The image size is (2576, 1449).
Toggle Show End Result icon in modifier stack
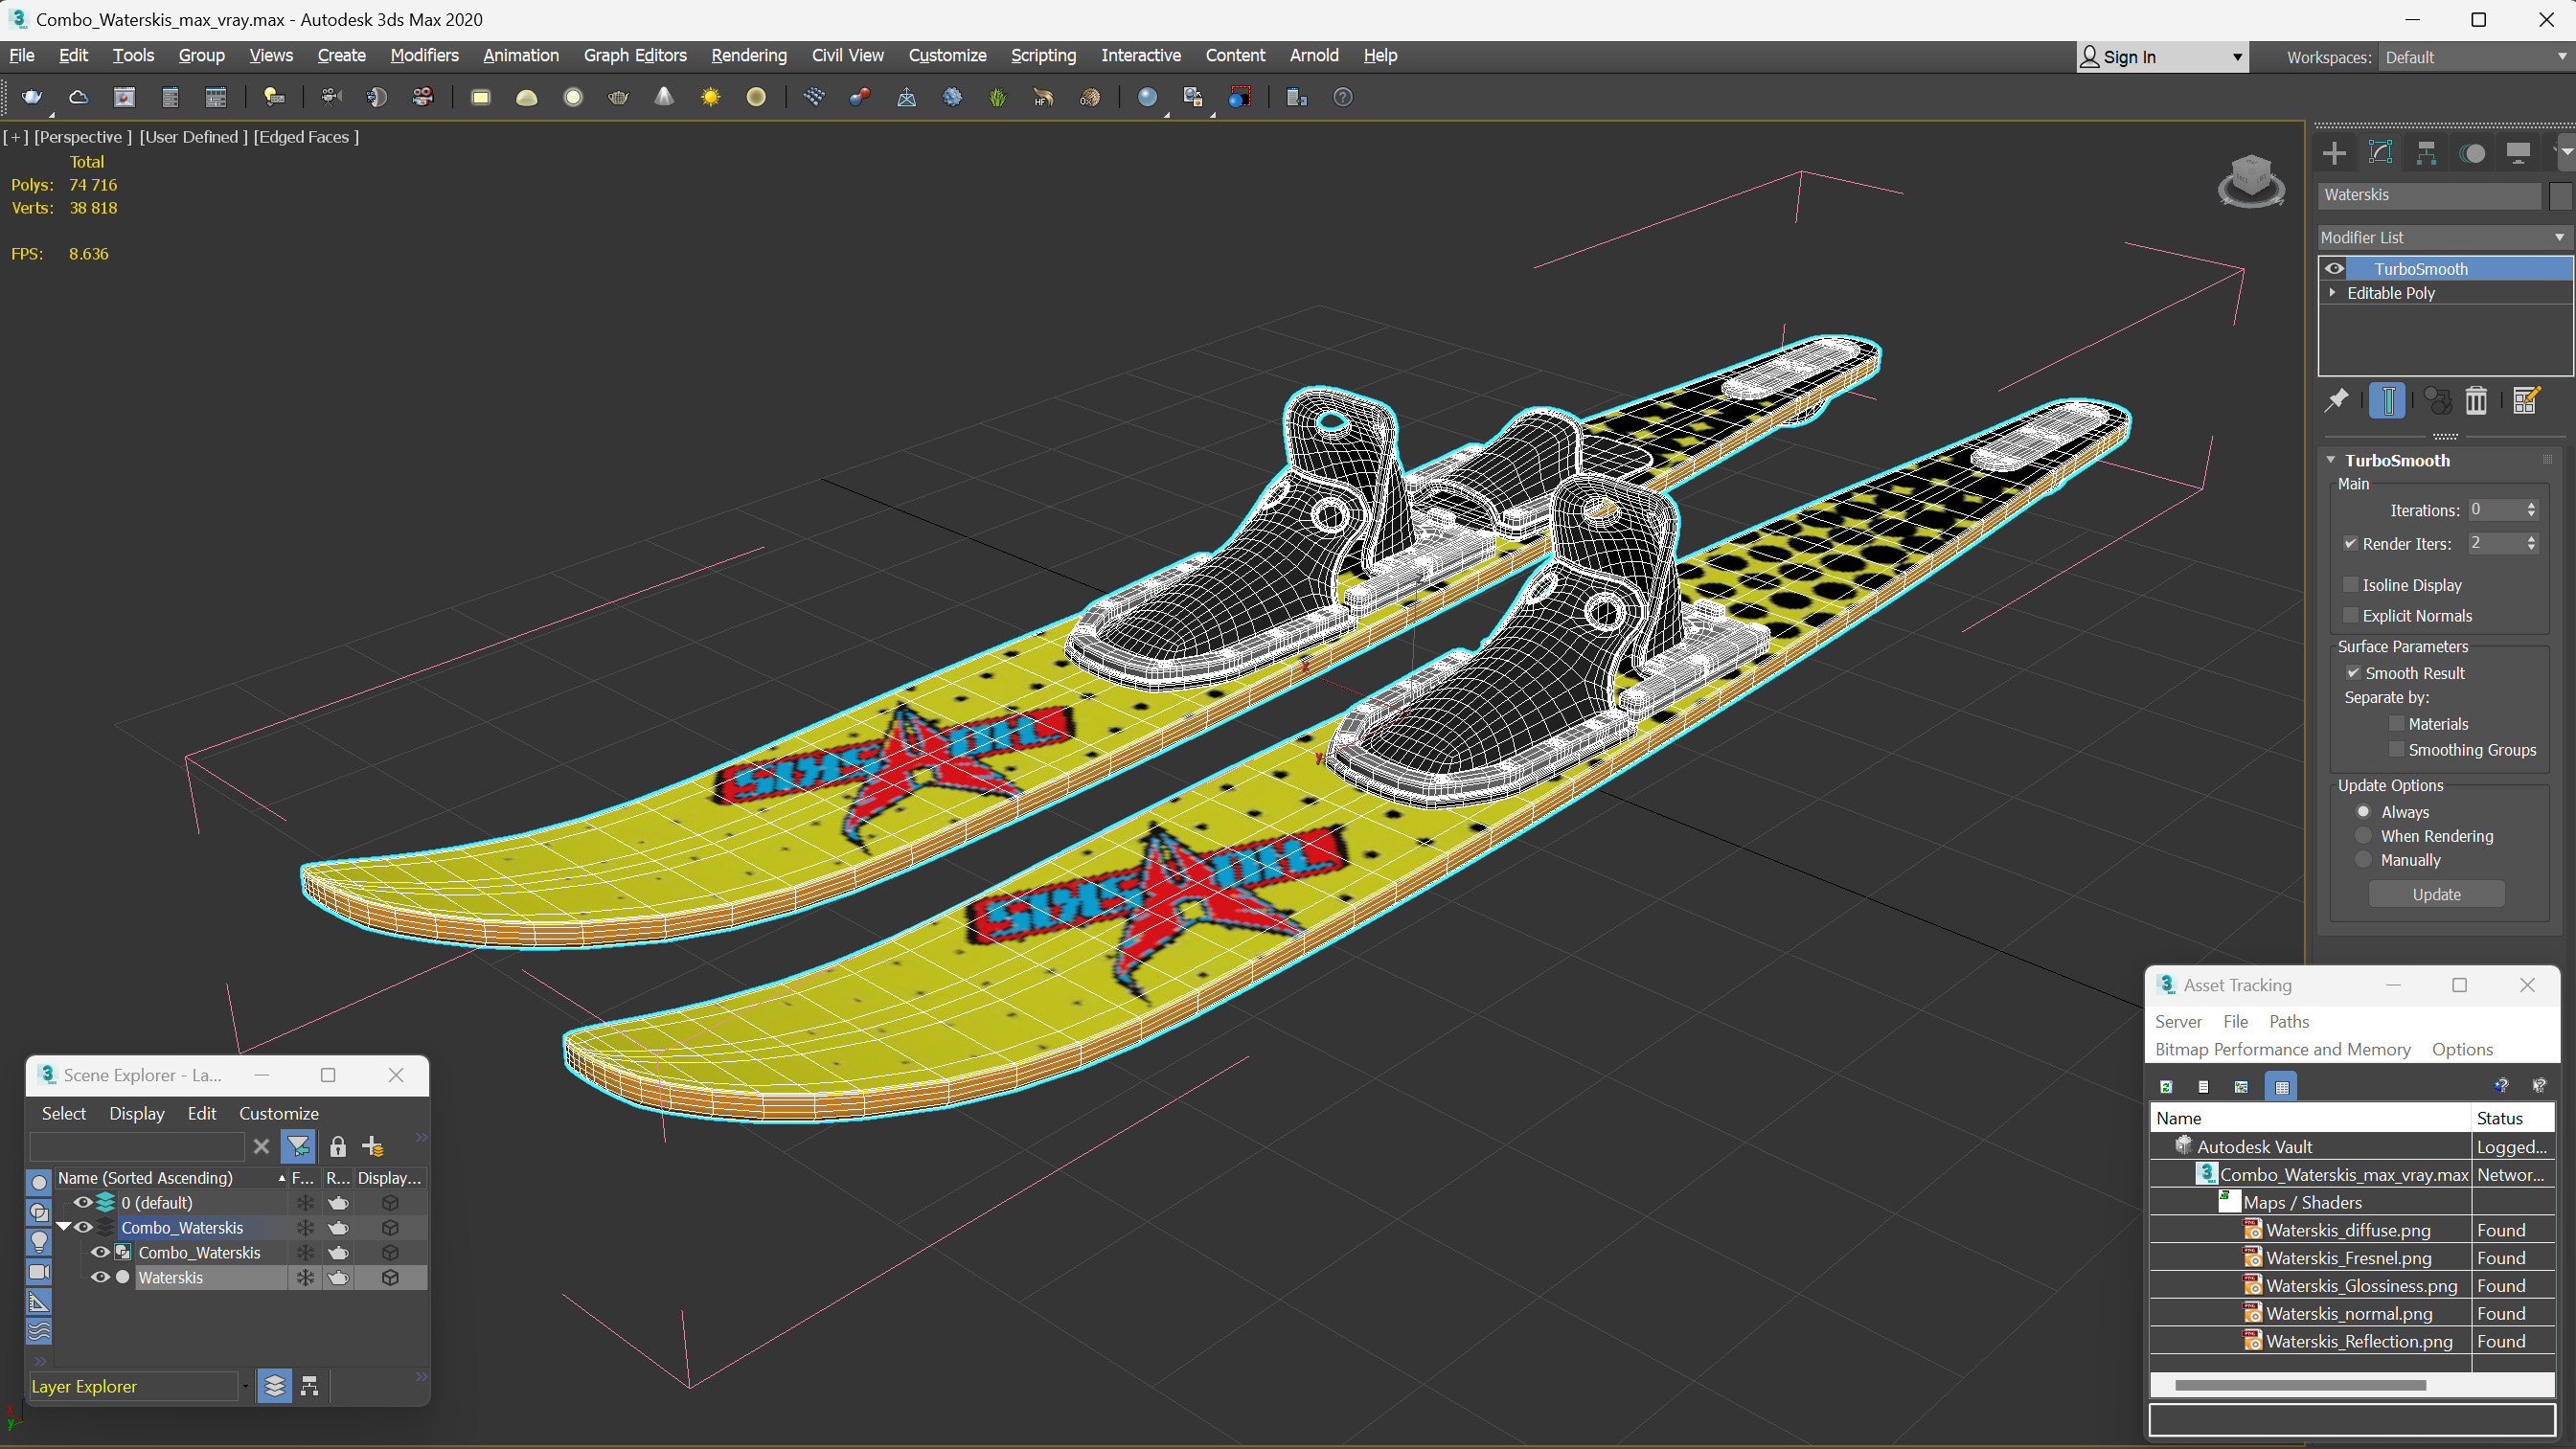[2387, 401]
